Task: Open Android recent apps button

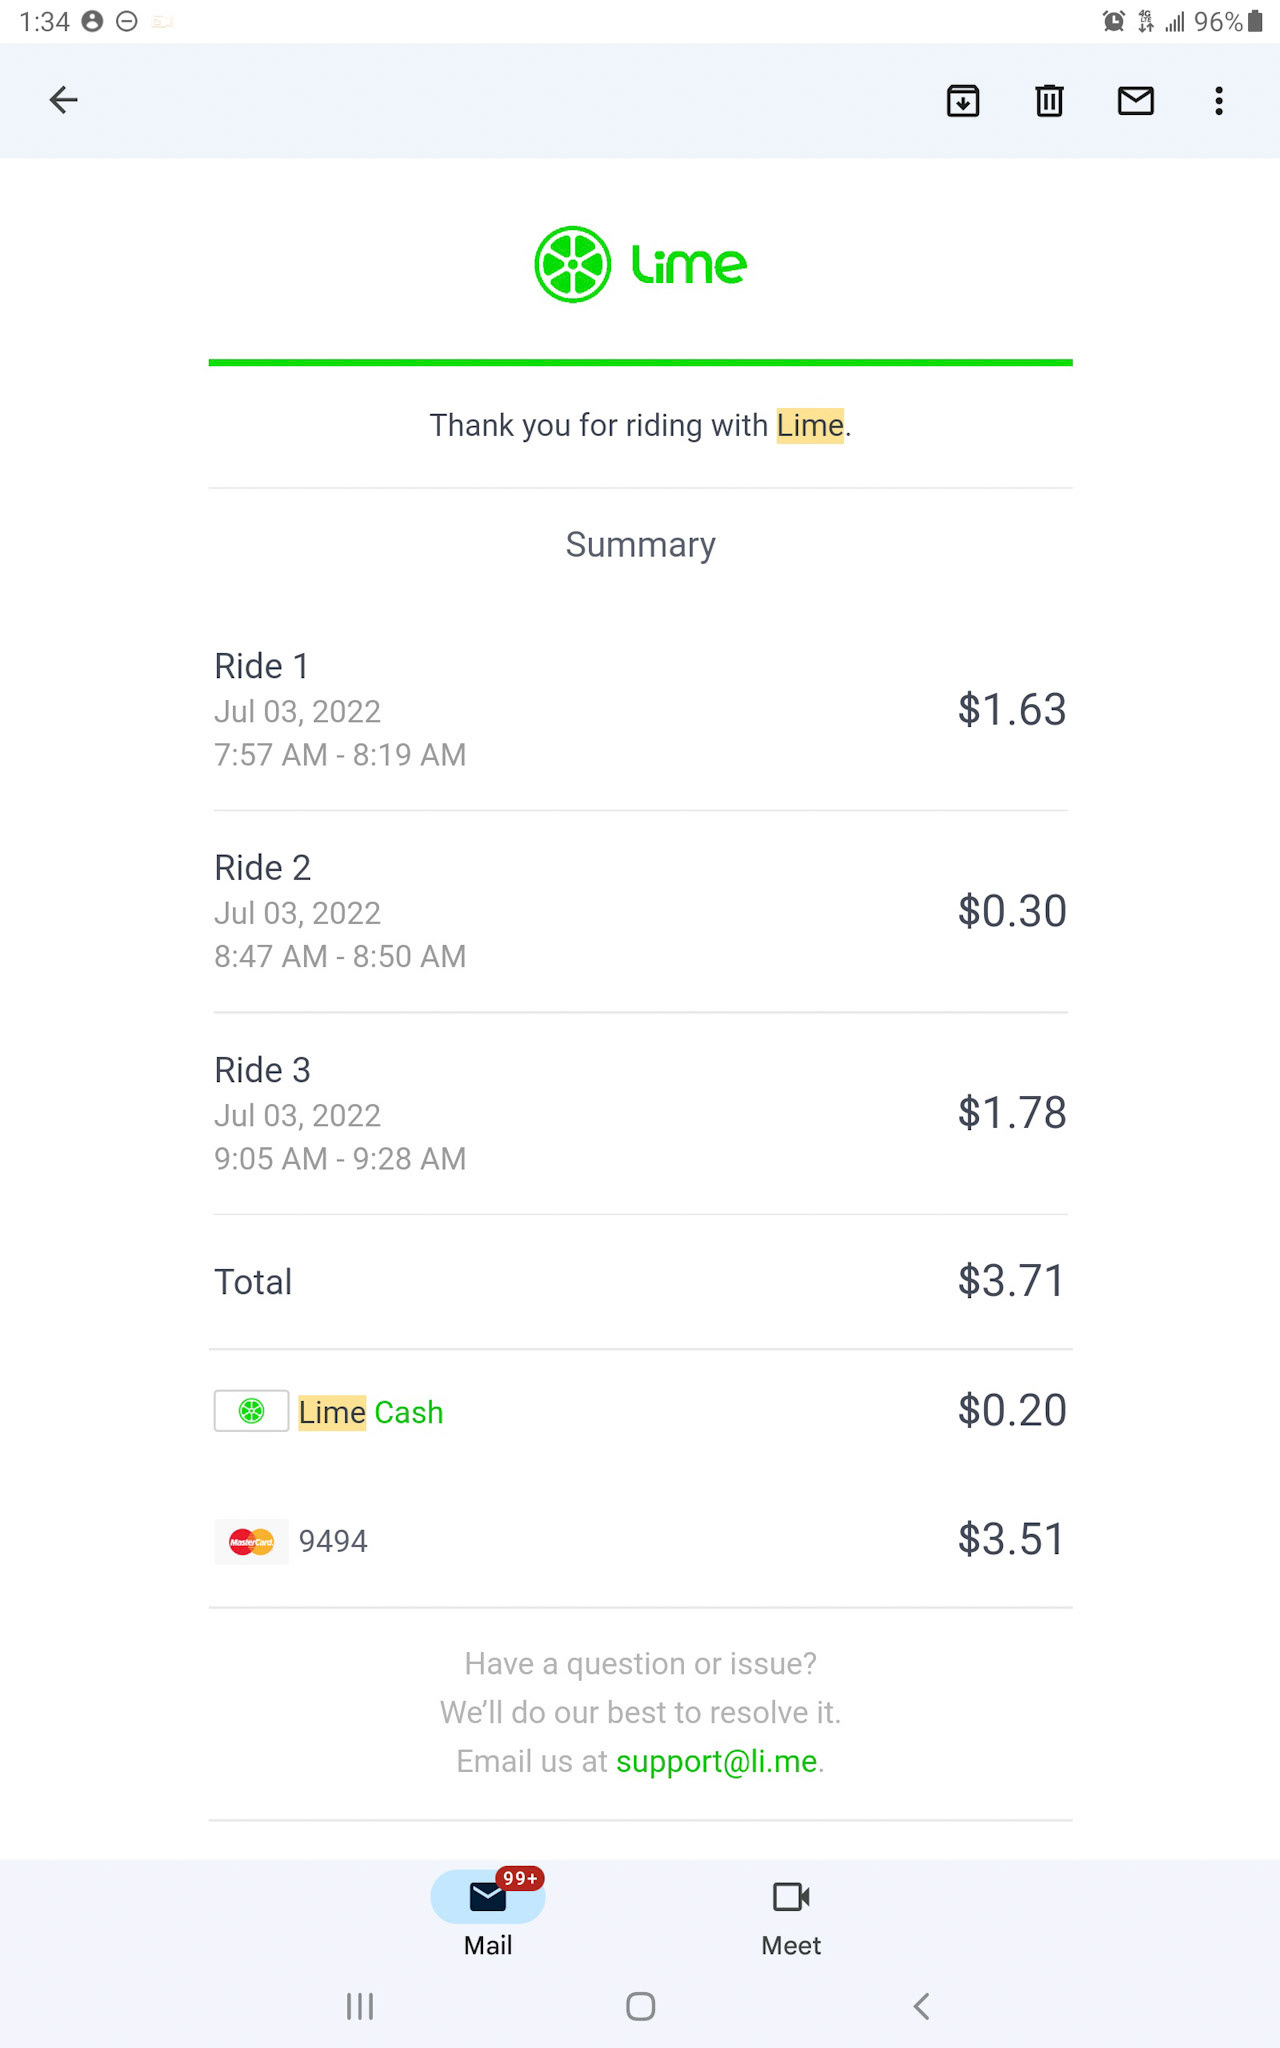Action: [x=359, y=2006]
